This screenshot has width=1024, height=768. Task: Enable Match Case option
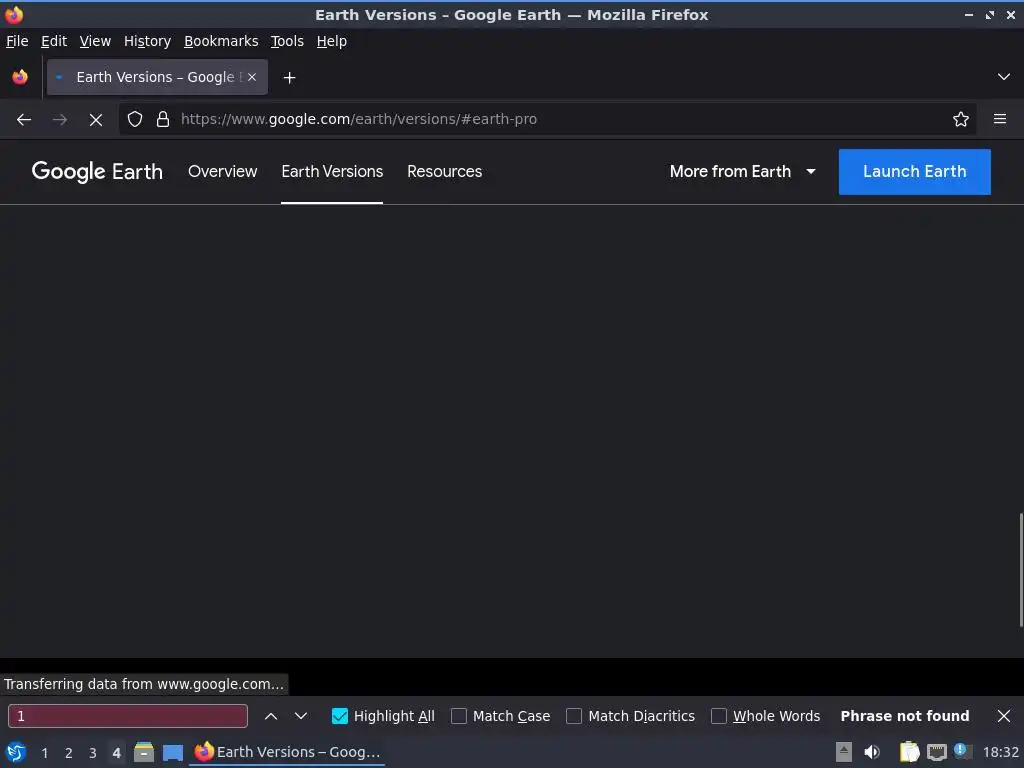pyautogui.click(x=459, y=716)
